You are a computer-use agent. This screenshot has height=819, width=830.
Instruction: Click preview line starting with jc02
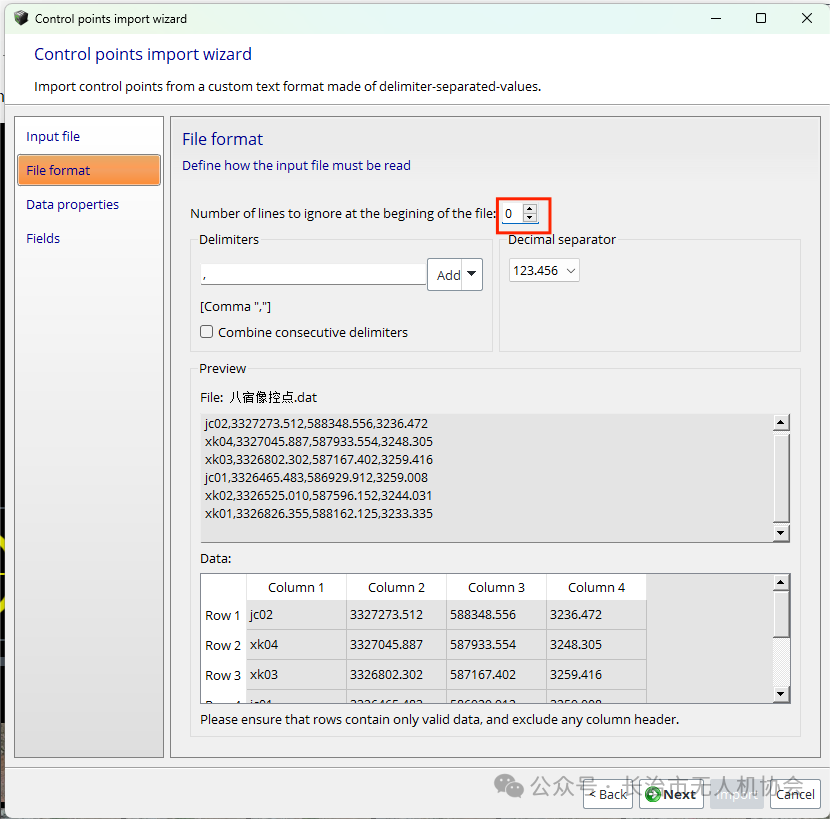(x=316, y=424)
